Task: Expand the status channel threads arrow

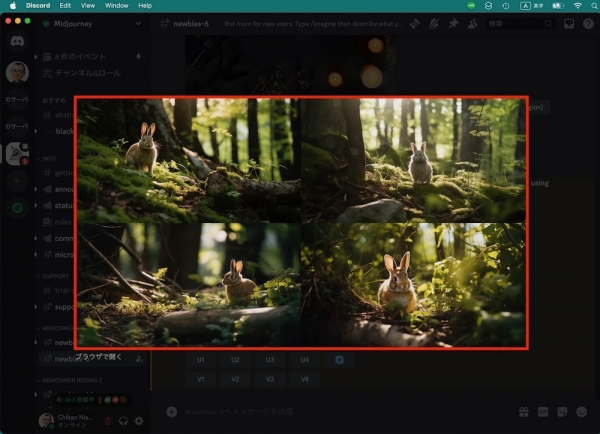Action: (x=36, y=206)
